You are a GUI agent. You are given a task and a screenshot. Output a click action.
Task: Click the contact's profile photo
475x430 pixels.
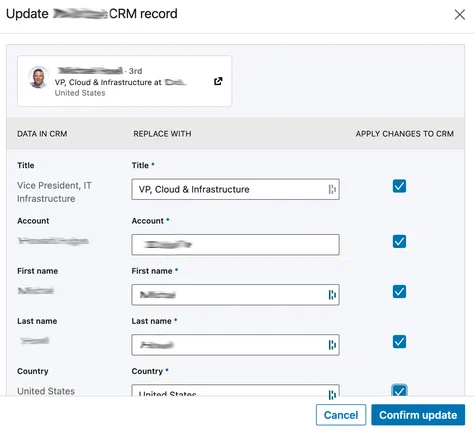(x=38, y=77)
